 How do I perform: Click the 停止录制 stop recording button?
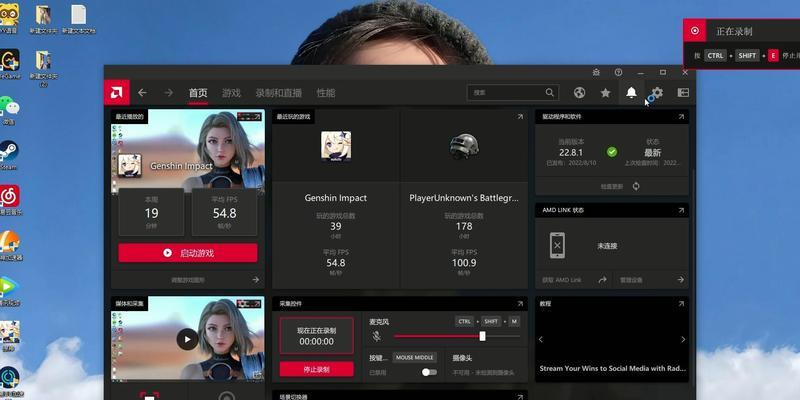pos(316,369)
